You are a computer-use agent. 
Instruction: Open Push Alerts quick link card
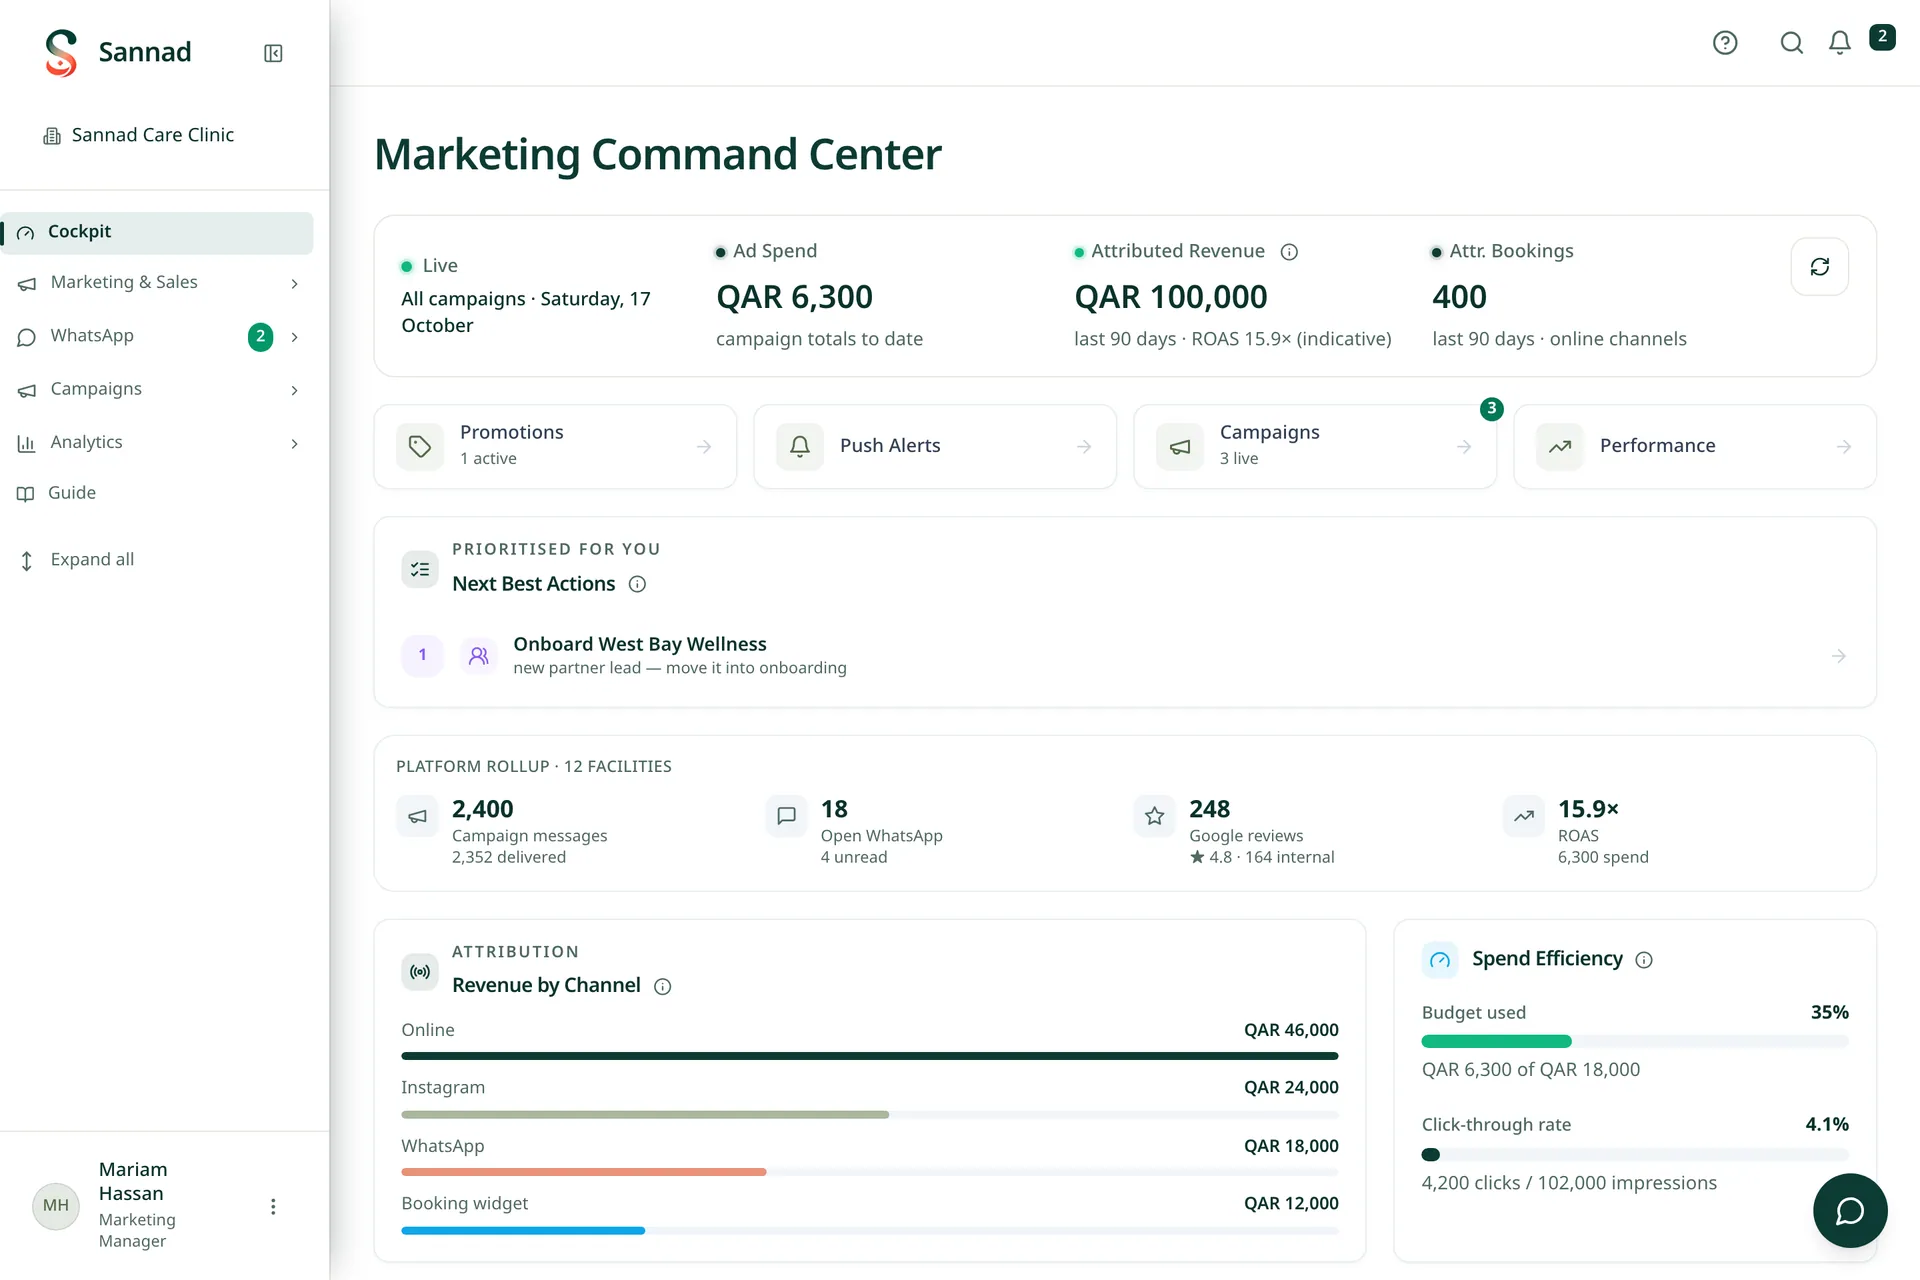935,446
